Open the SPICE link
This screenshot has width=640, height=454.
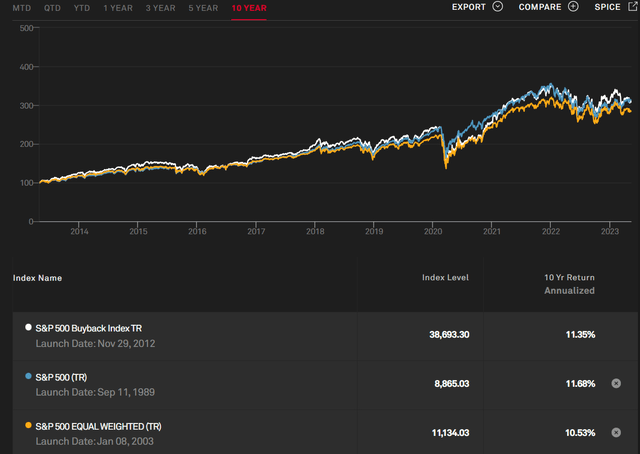(x=607, y=7)
